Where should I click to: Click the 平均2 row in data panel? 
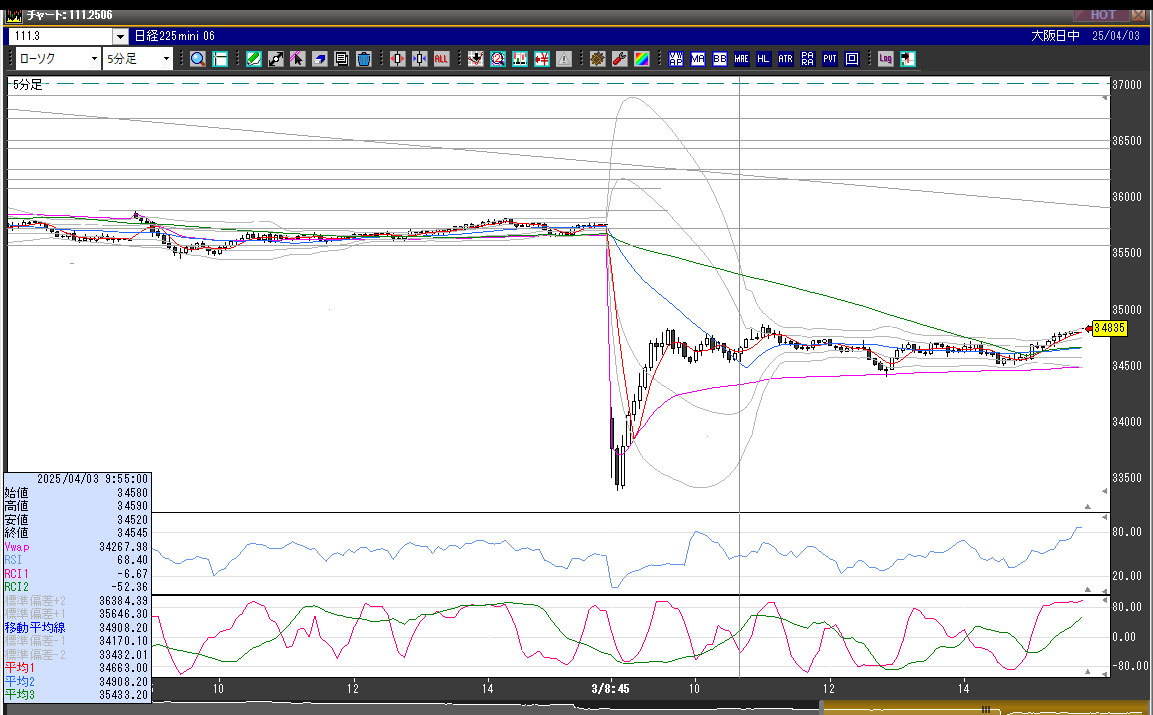[x=76, y=681]
